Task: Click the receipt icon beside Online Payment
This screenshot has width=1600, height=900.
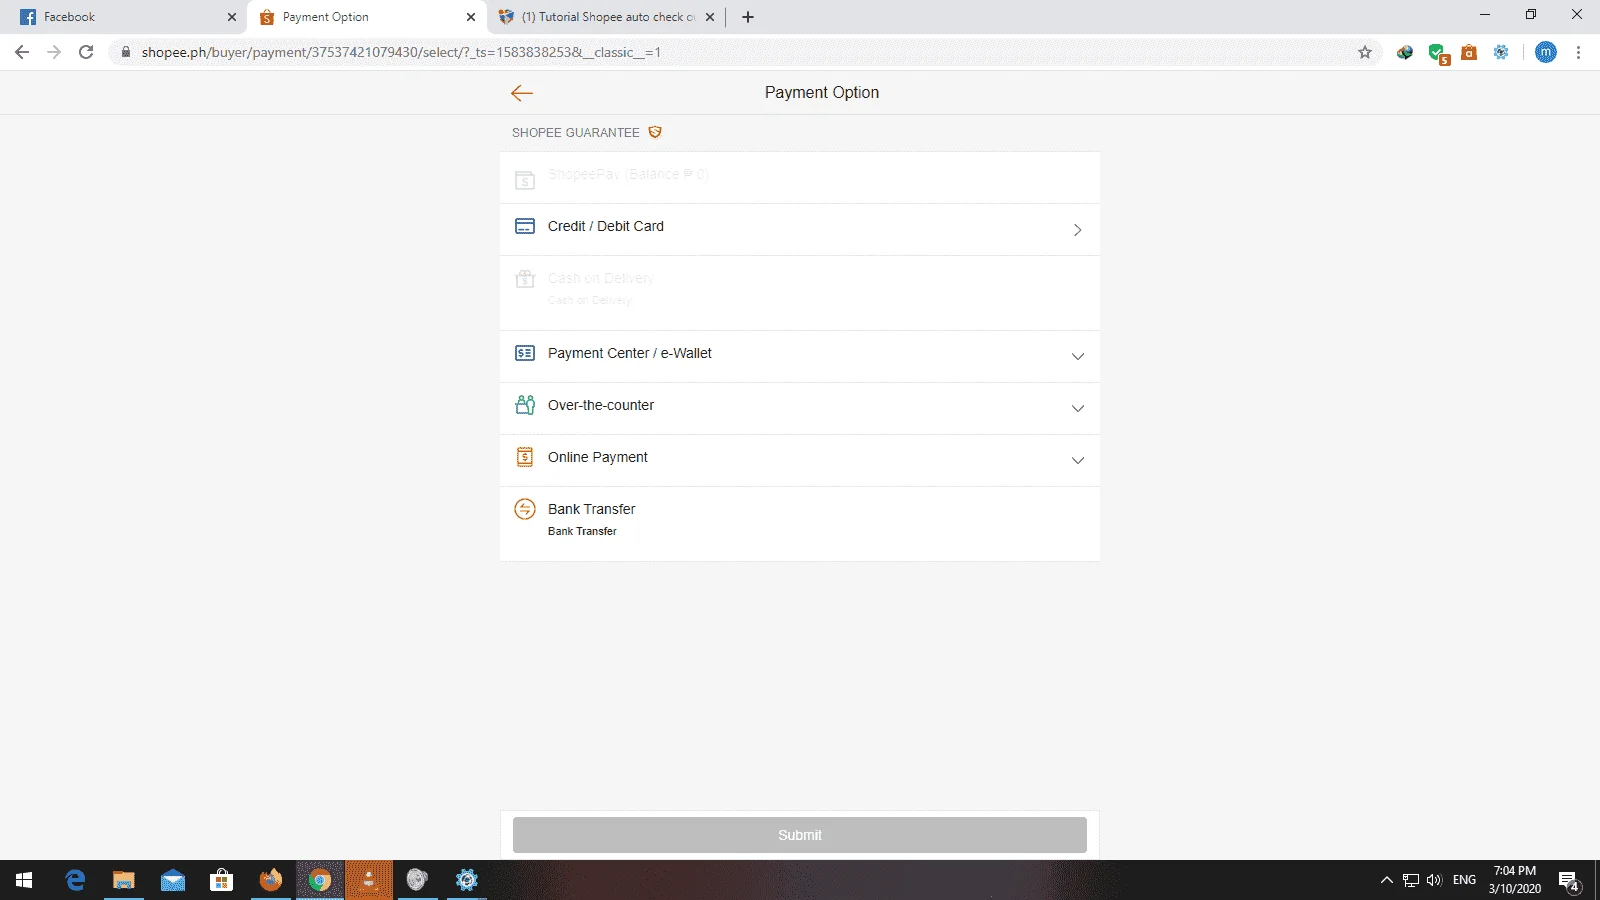Action: pos(525,457)
